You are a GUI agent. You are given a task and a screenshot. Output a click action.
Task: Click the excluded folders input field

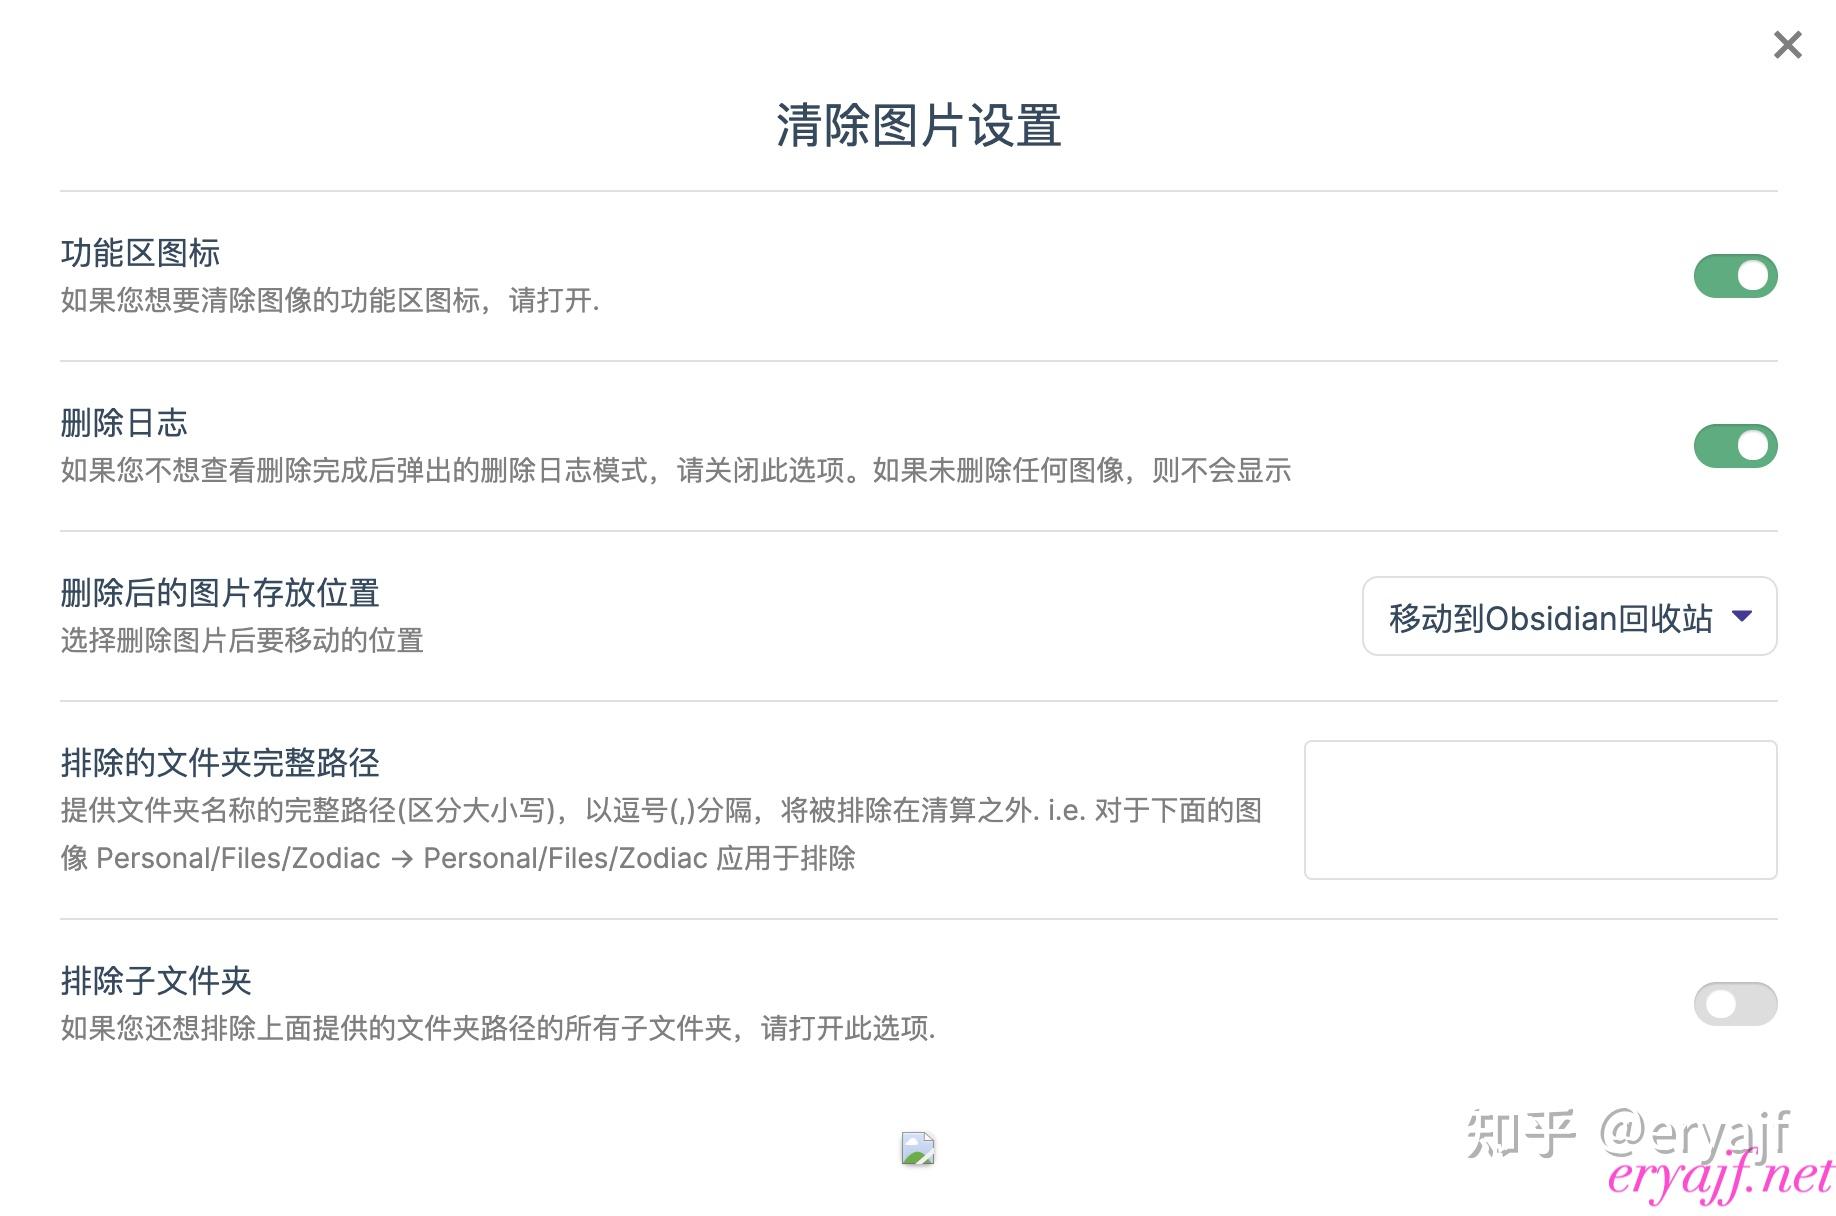(1540, 810)
